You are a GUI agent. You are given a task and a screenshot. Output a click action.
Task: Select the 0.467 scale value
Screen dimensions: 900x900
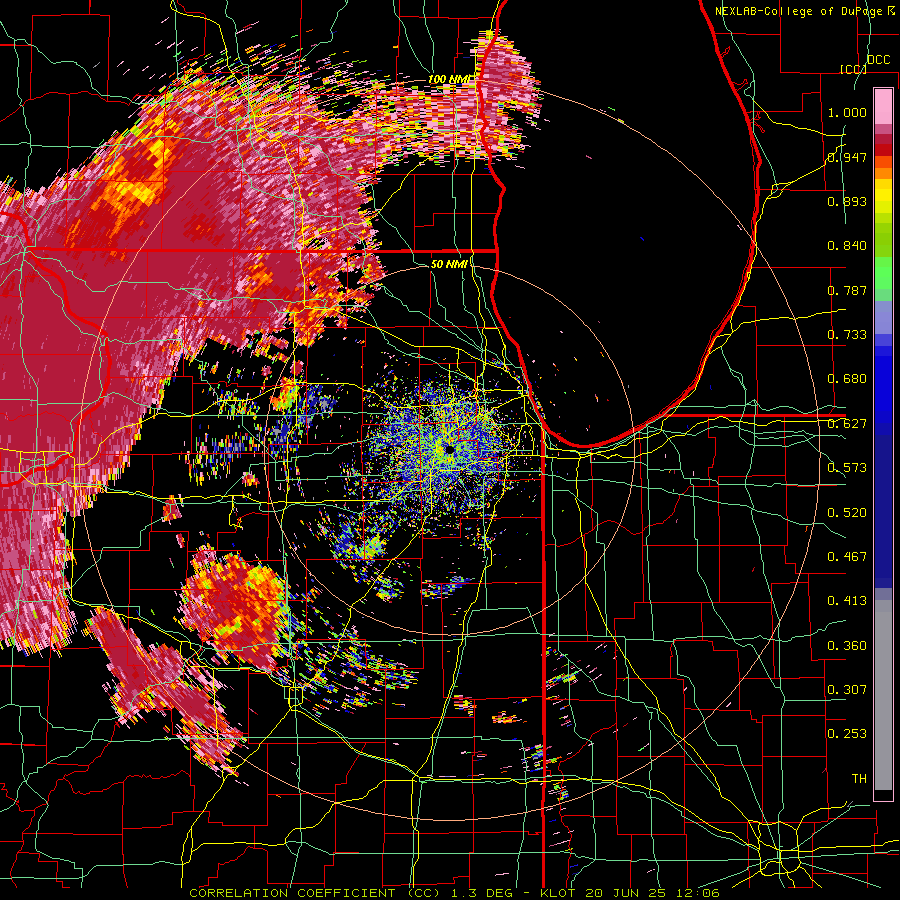click(847, 557)
